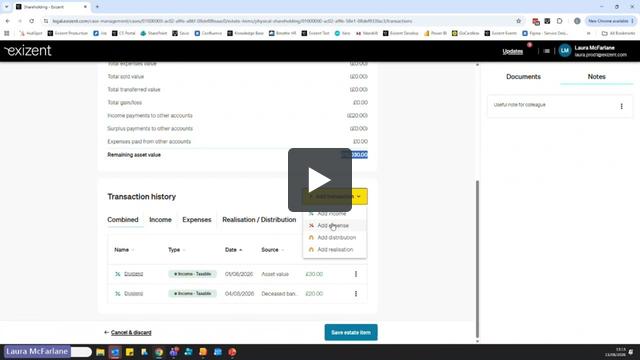
Task: Reload the page using the browser refresh icon
Action: pos(31,21)
